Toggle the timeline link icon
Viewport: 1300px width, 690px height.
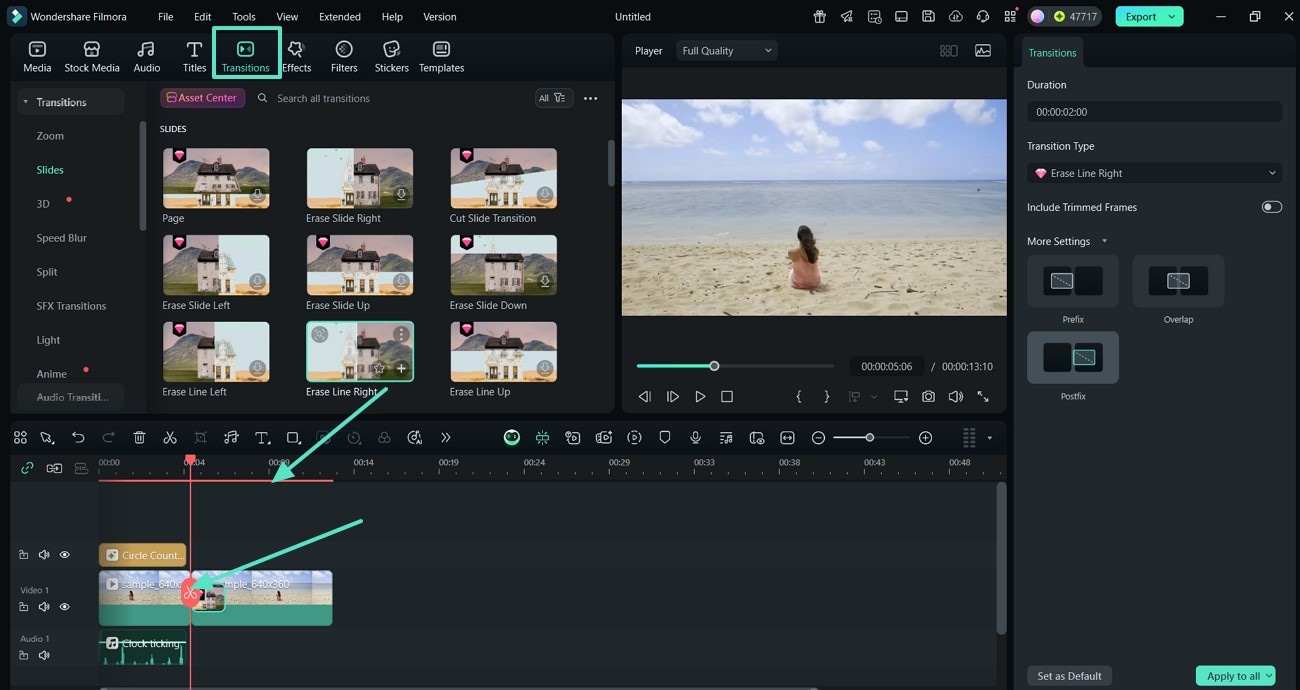pyautogui.click(x=27, y=468)
